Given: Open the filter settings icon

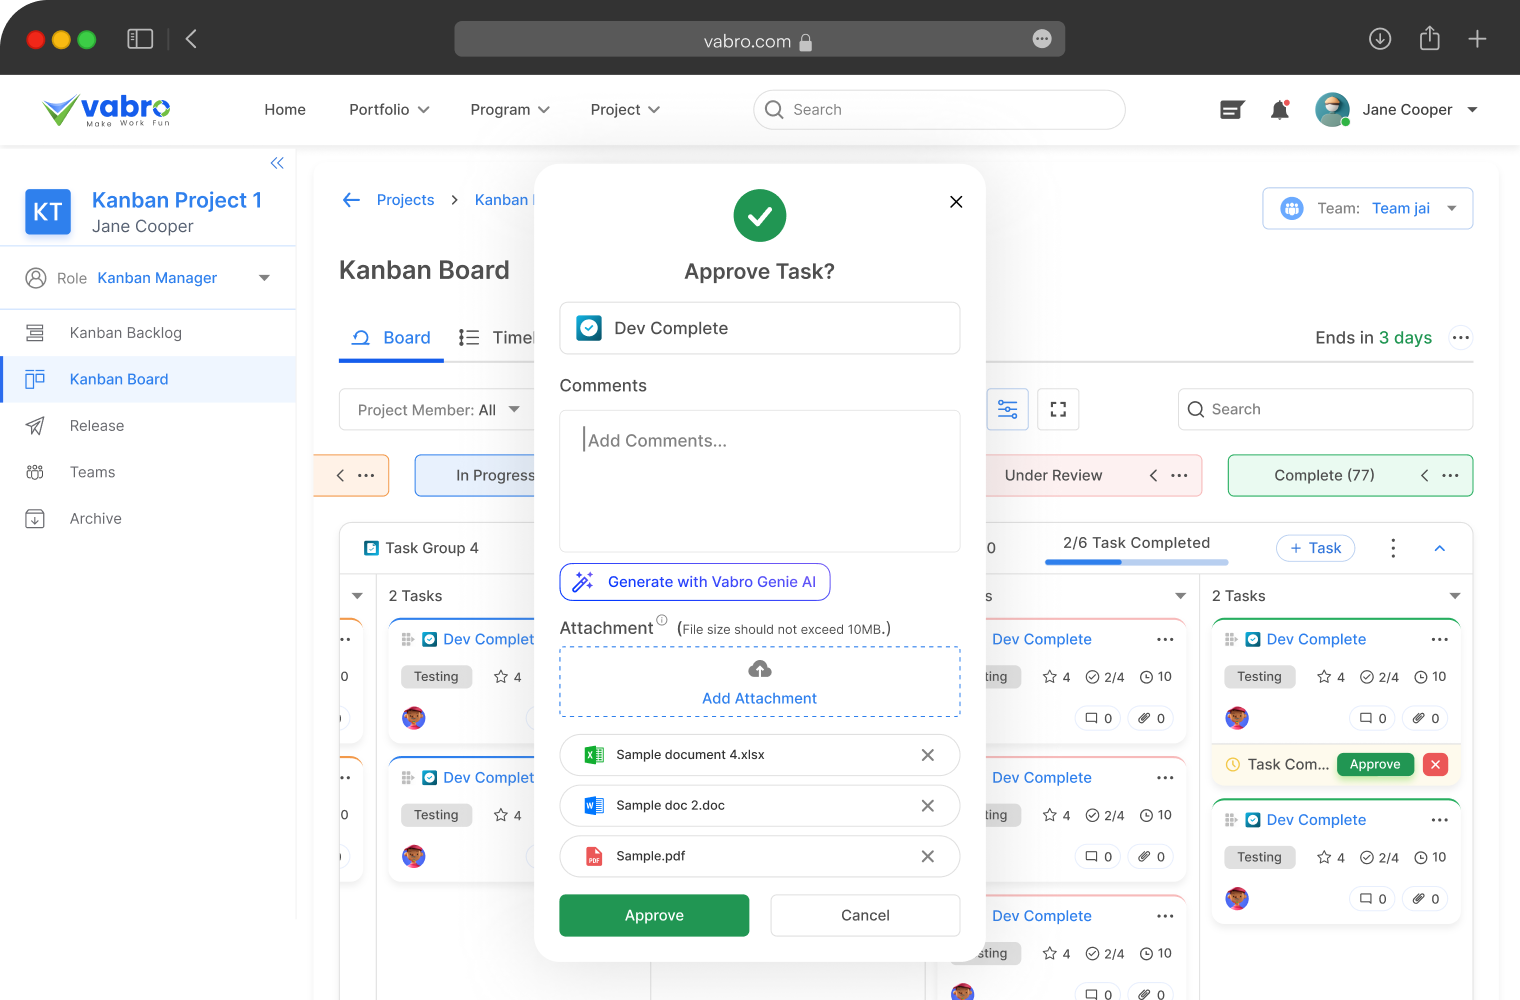Looking at the screenshot, I should [1007, 409].
